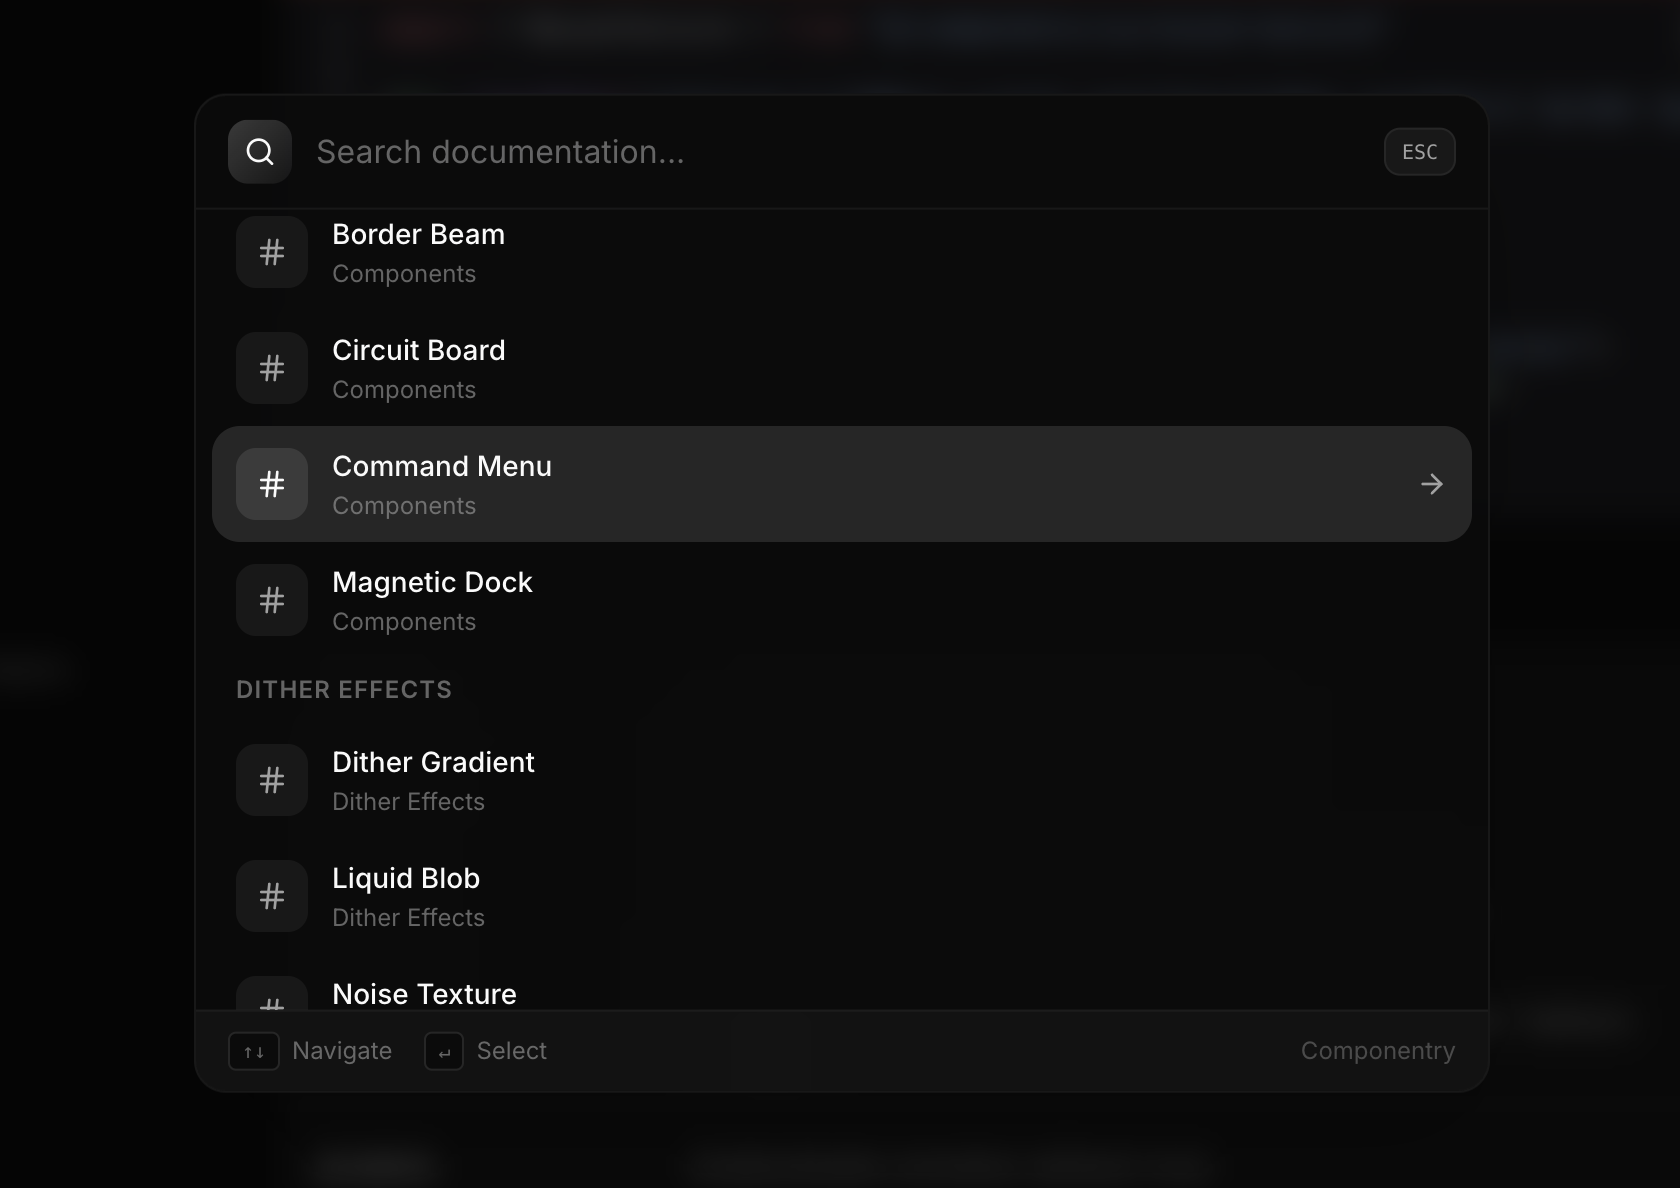
Task: Click the hash icon beside Dither Gradient
Action: pos(272,780)
